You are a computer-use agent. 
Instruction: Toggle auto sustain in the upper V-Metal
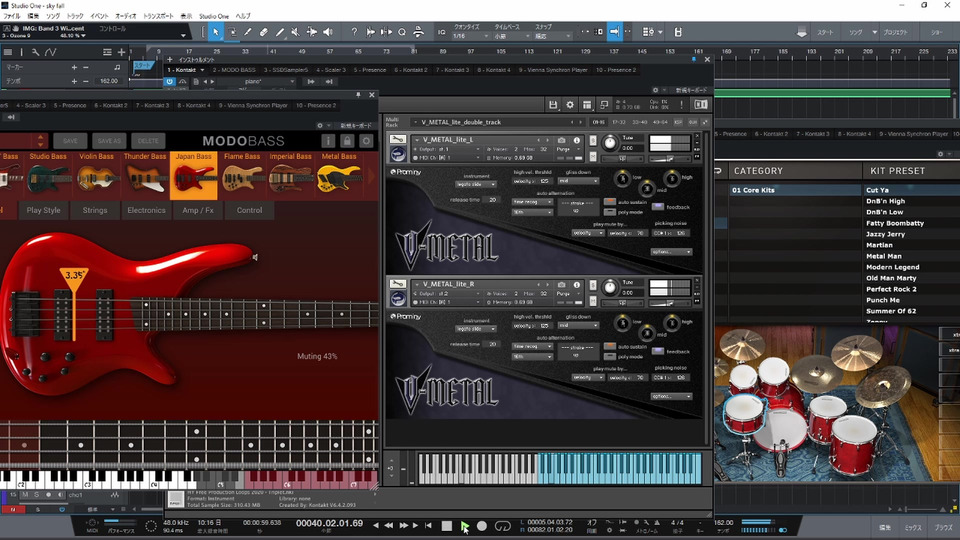610,201
